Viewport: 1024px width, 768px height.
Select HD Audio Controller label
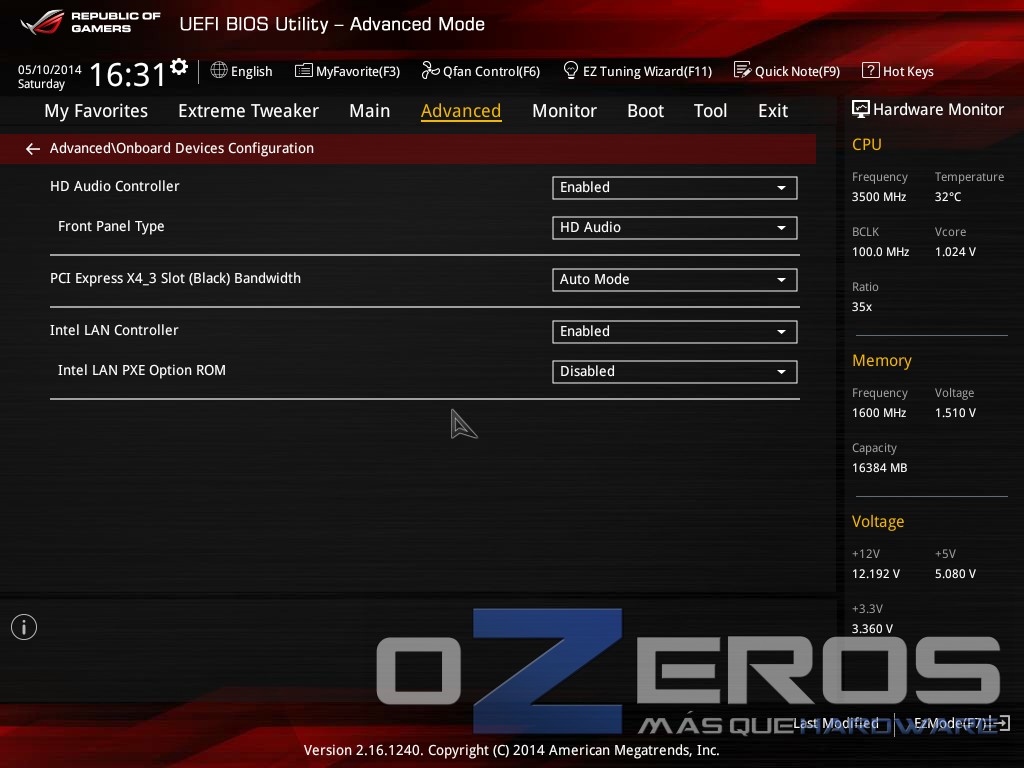(114, 186)
